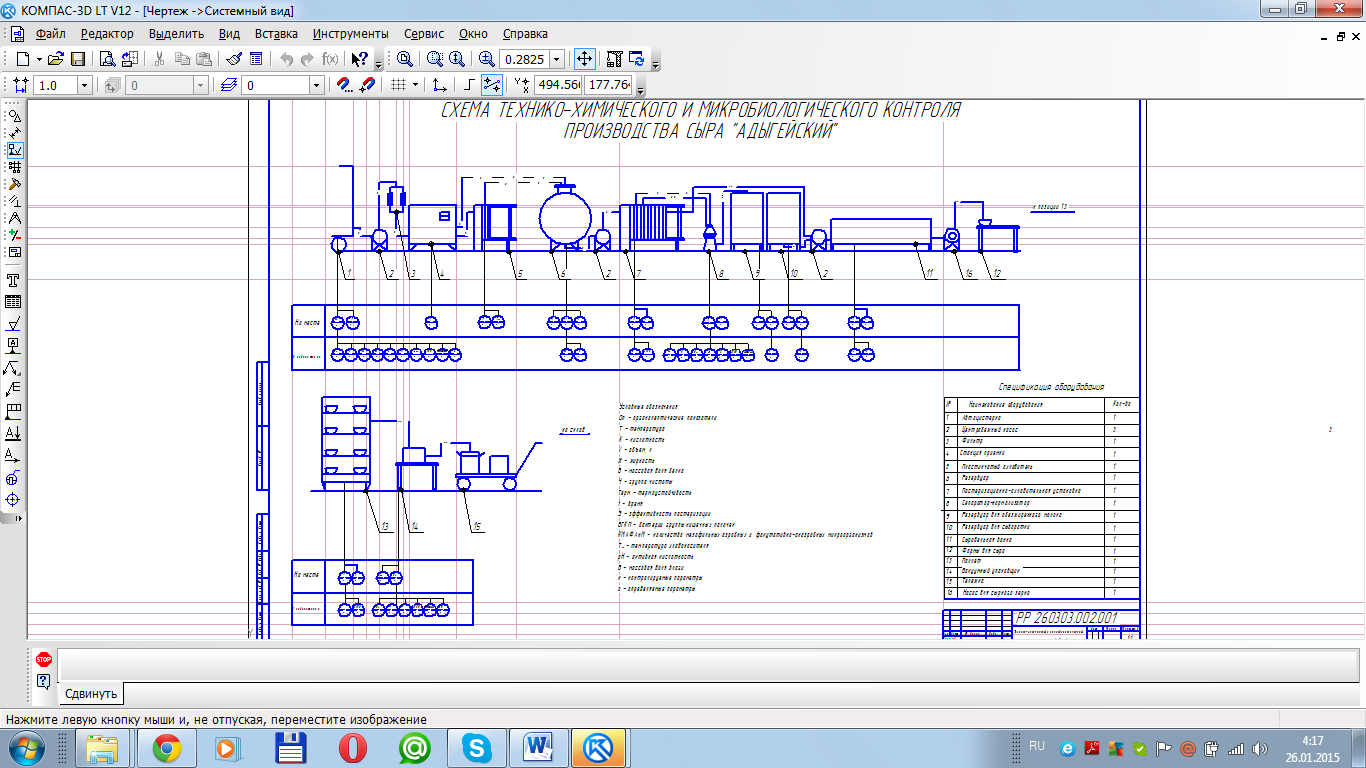1366x768 pixels.
Task: Save the drawing with the floppy icon
Action: (77, 59)
